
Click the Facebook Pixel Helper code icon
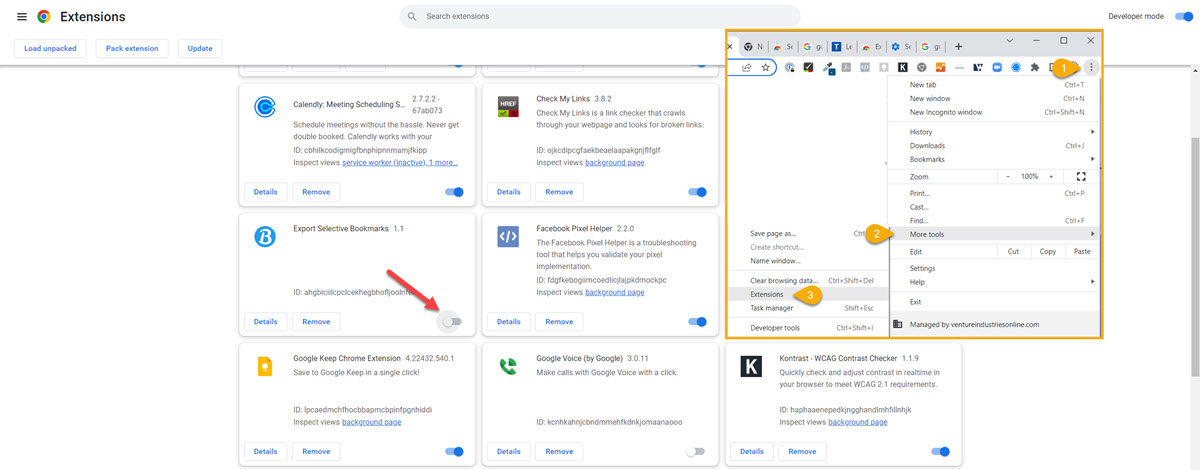(508, 236)
